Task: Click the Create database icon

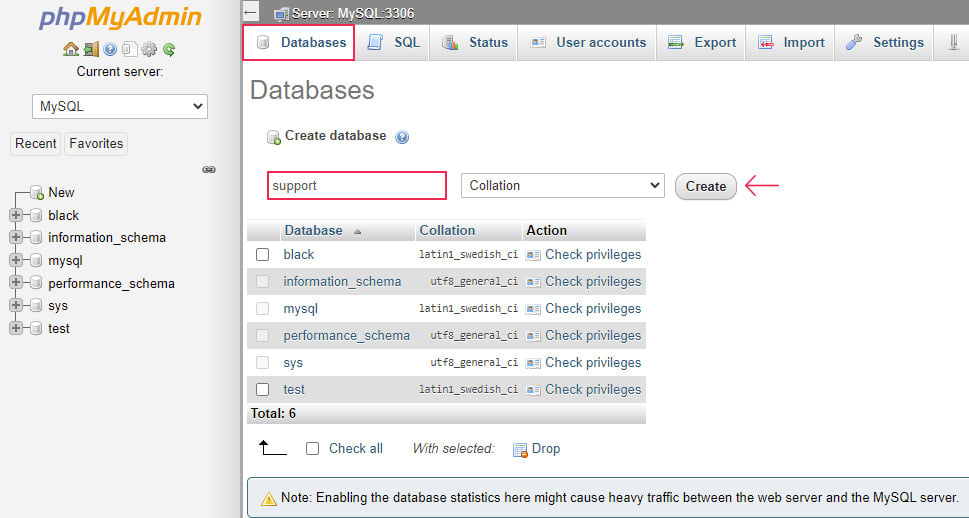Action: [273, 137]
